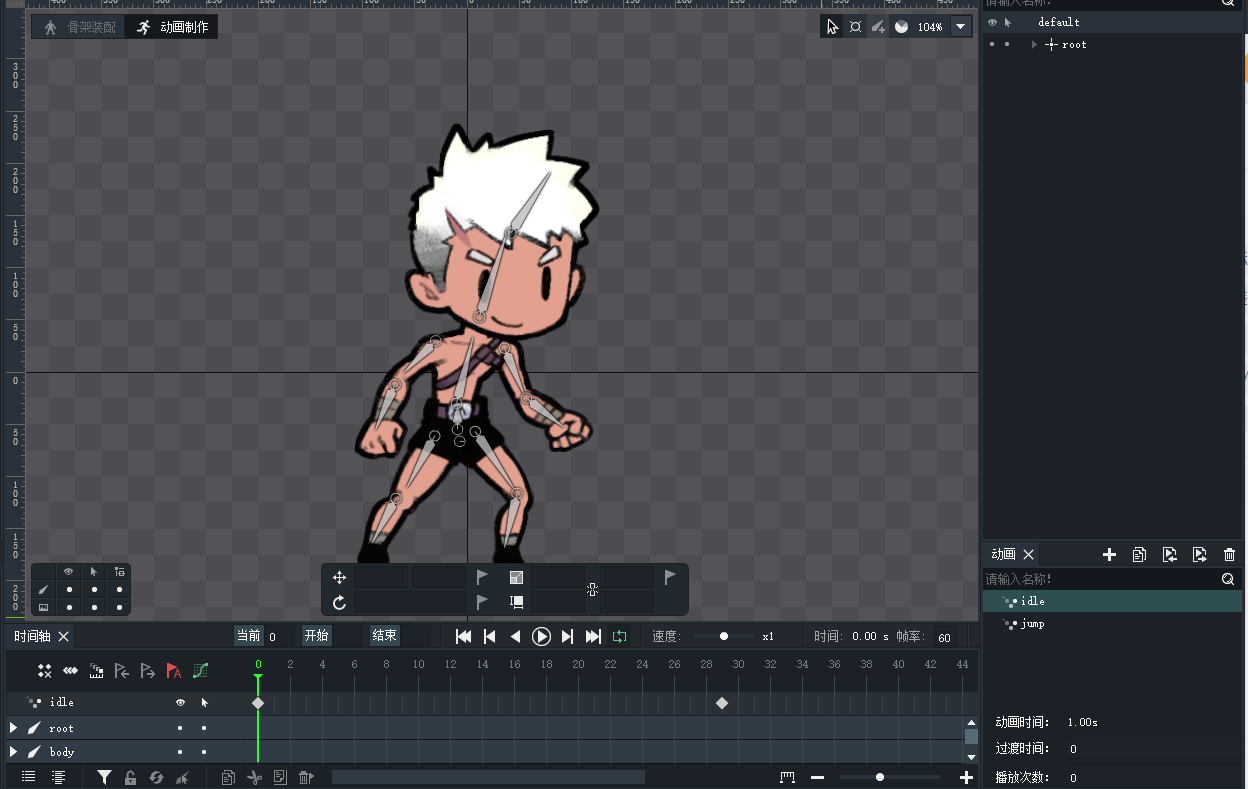
Task: Toggle image visibility dot in display panel
Action: coord(69,607)
